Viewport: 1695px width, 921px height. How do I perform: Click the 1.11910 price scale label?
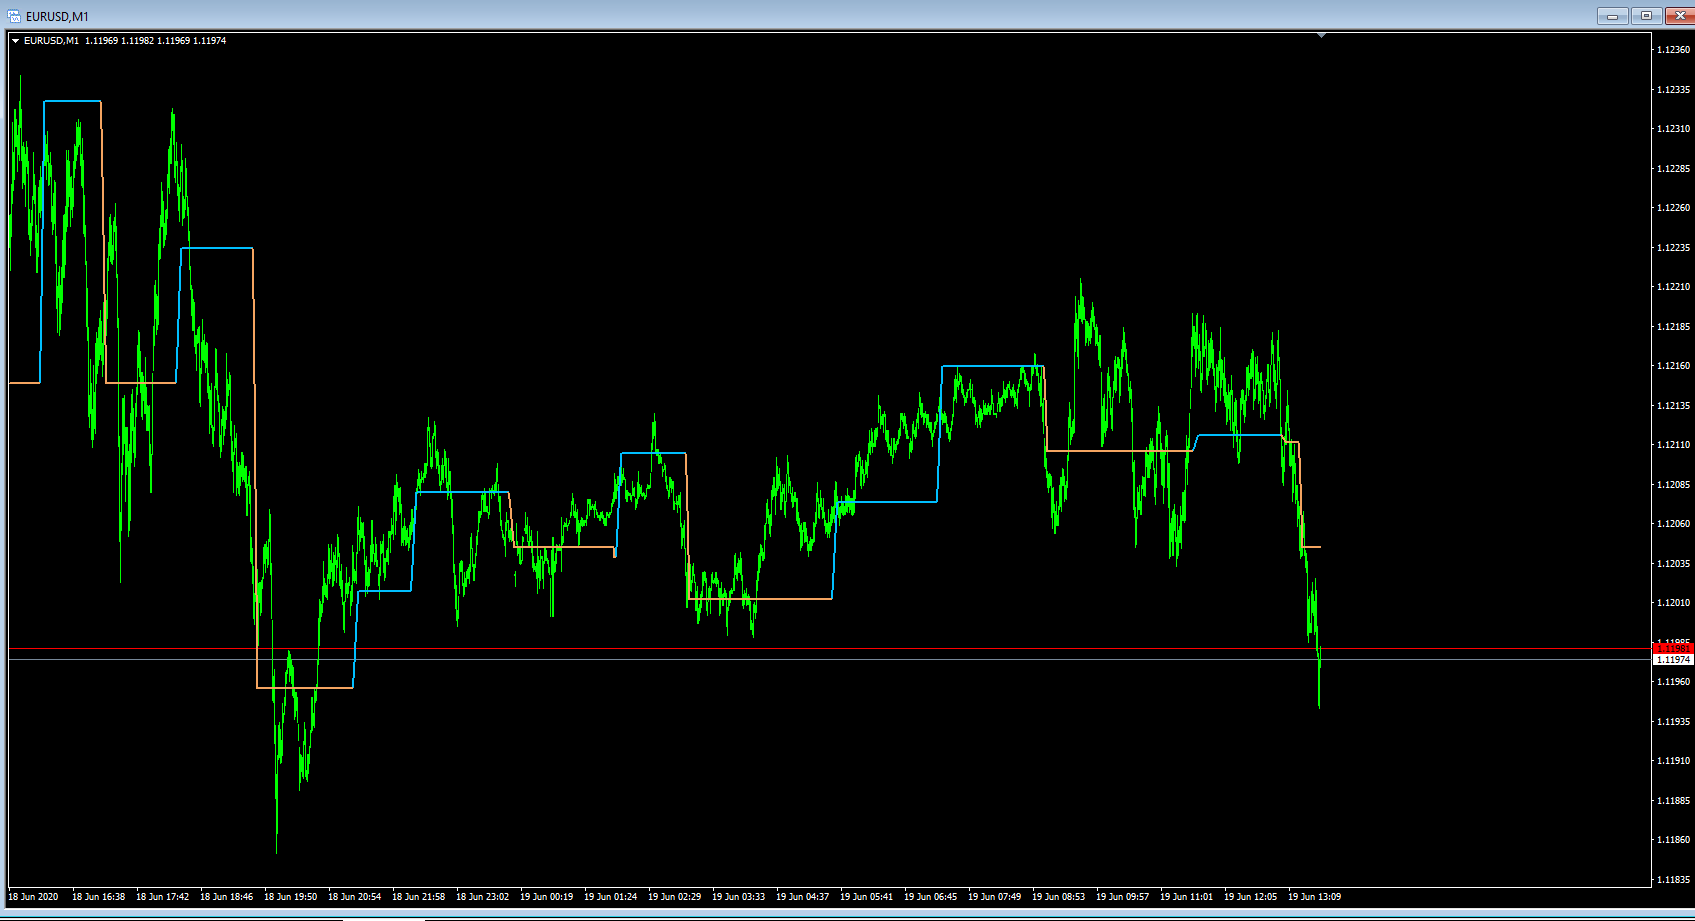(x=1673, y=761)
